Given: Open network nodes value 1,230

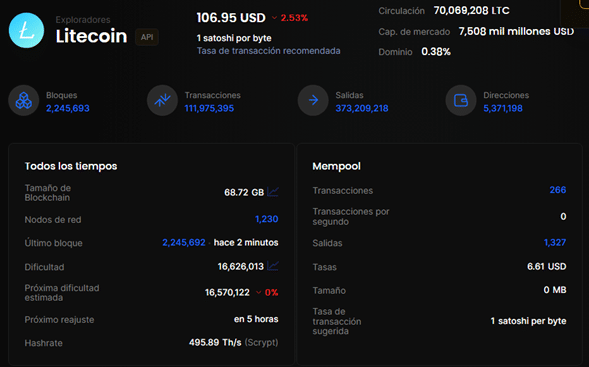Looking at the screenshot, I should (x=267, y=219).
